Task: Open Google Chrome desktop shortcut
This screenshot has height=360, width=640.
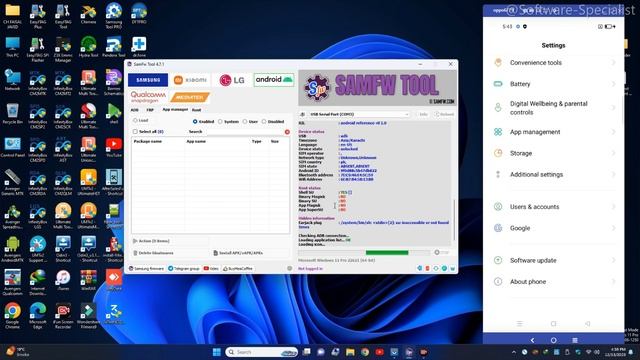Action: [x=12, y=316]
